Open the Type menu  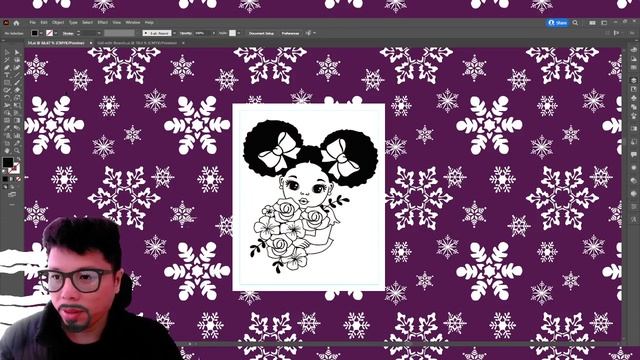tap(73, 22)
